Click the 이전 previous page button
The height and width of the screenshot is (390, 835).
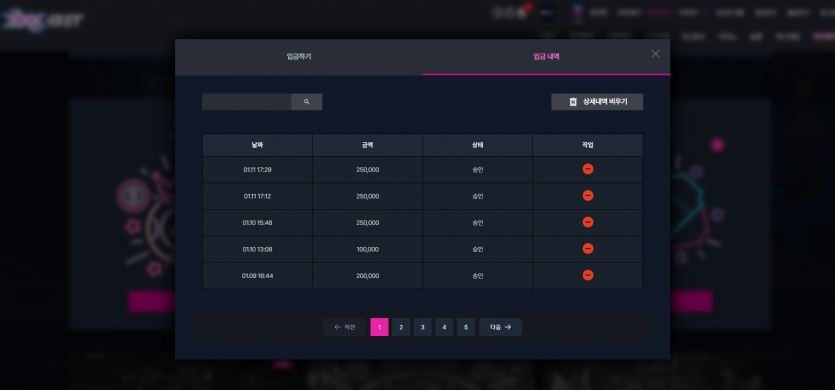[344, 327]
